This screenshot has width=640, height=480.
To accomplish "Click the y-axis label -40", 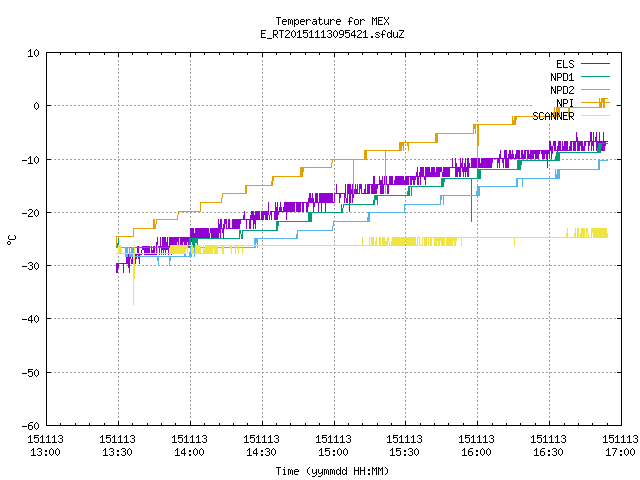I will 31,319.
